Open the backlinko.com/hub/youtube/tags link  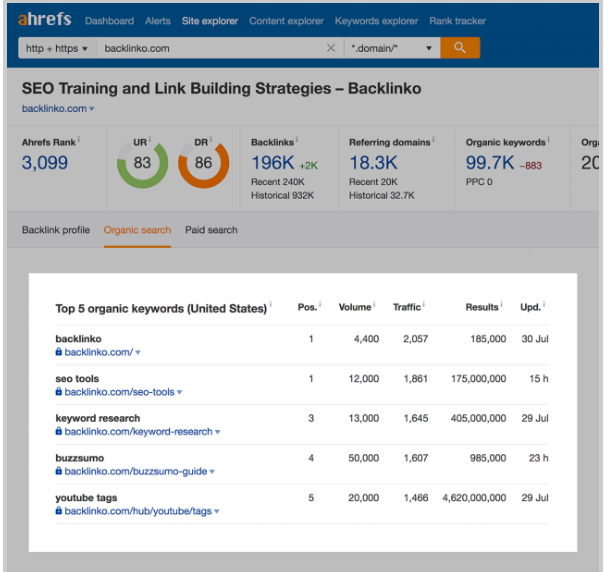tap(138, 511)
